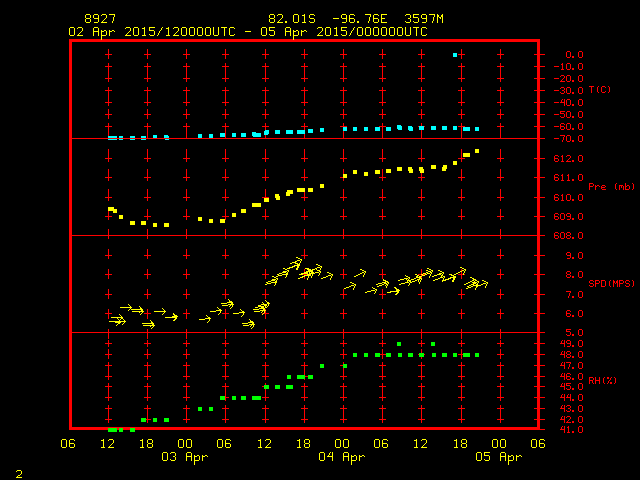Click the 04 Apr date label
This screenshot has width=640, height=480.
pos(342,457)
